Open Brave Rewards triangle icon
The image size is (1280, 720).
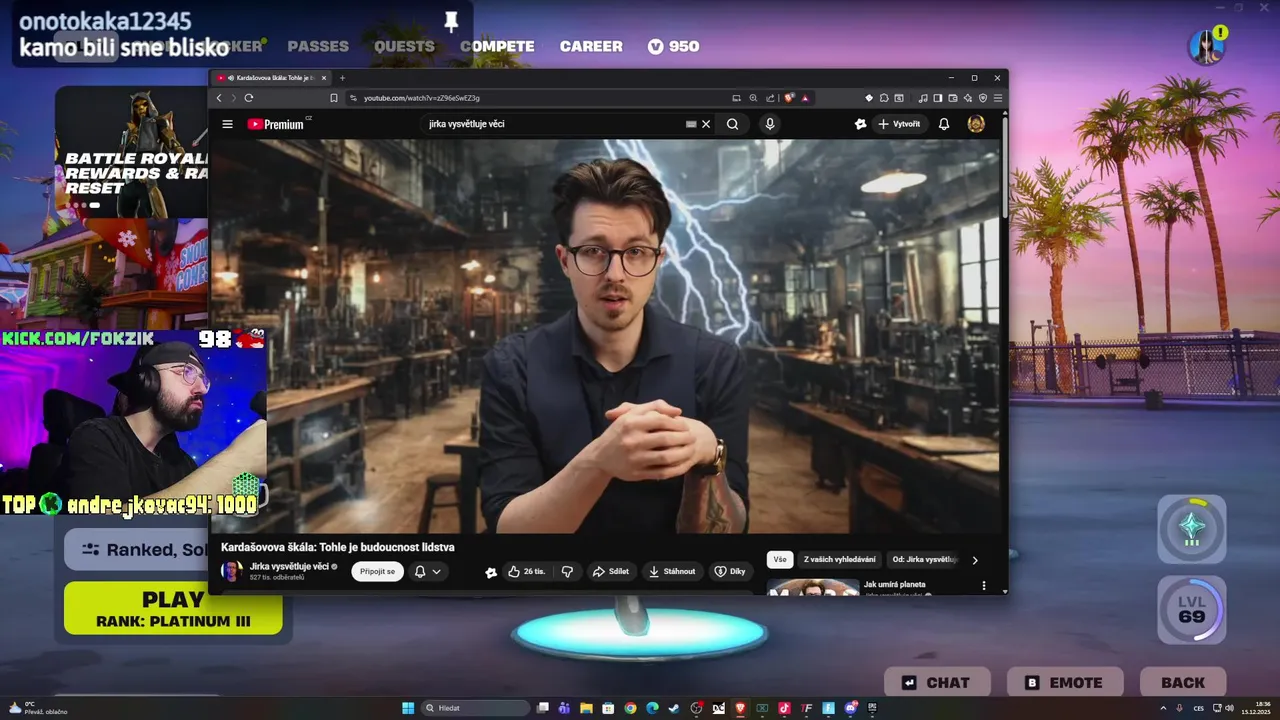[x=805, y=98]
